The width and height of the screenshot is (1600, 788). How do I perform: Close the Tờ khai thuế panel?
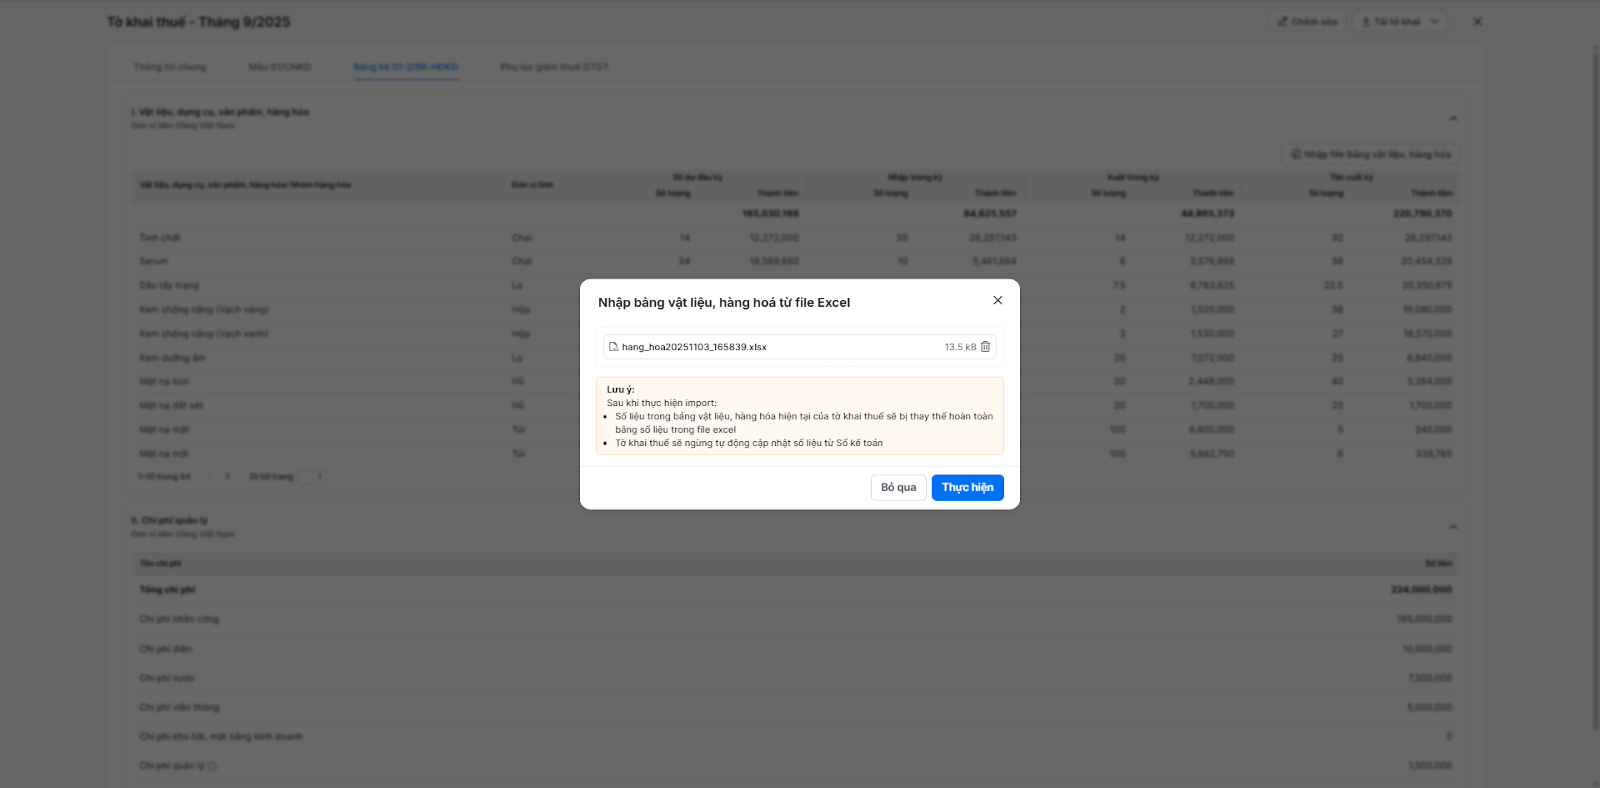[x=1477, y=22]
